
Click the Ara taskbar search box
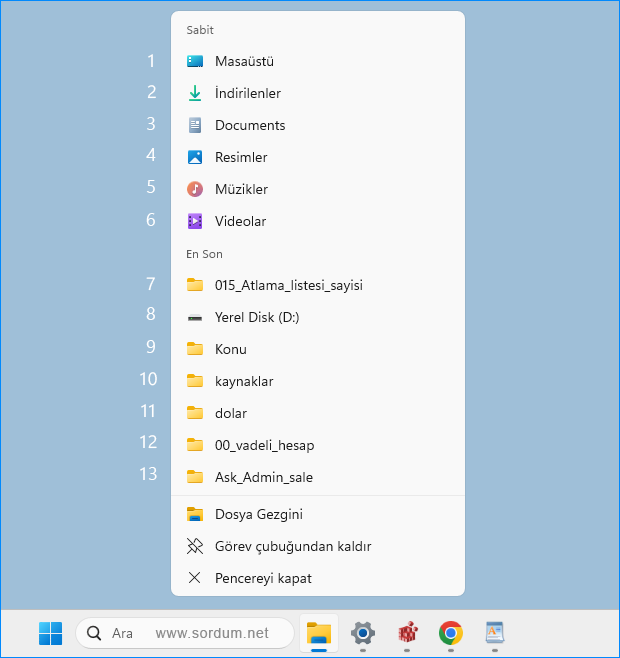click(185, 633)
